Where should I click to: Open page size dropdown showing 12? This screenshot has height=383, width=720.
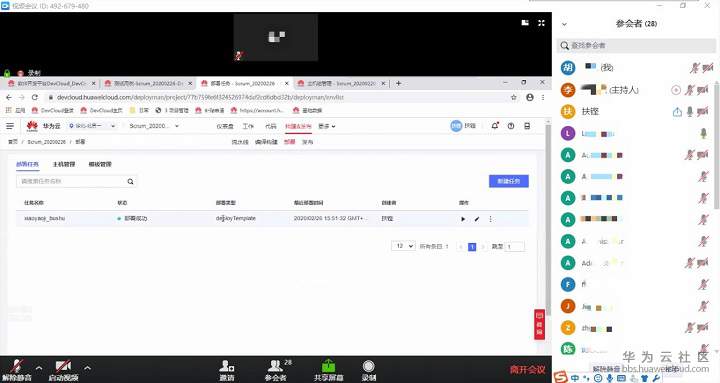[403, 246]
